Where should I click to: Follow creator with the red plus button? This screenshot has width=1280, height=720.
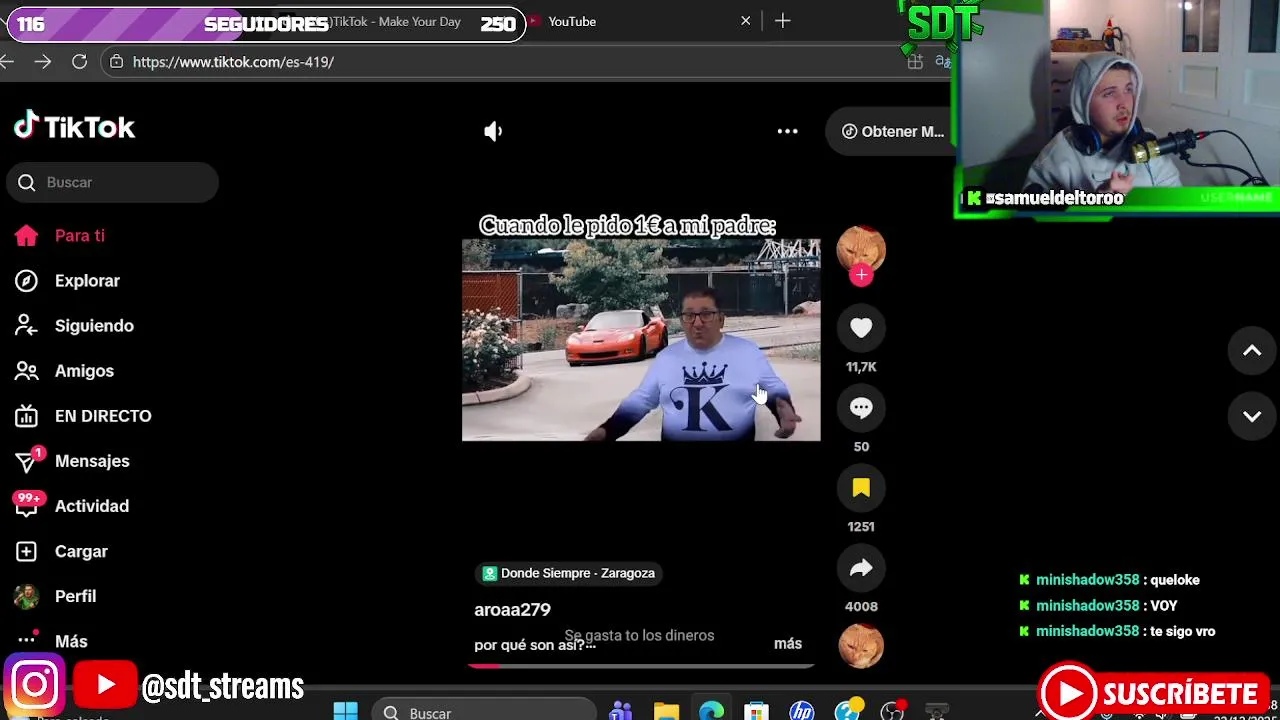click(861, 275)
